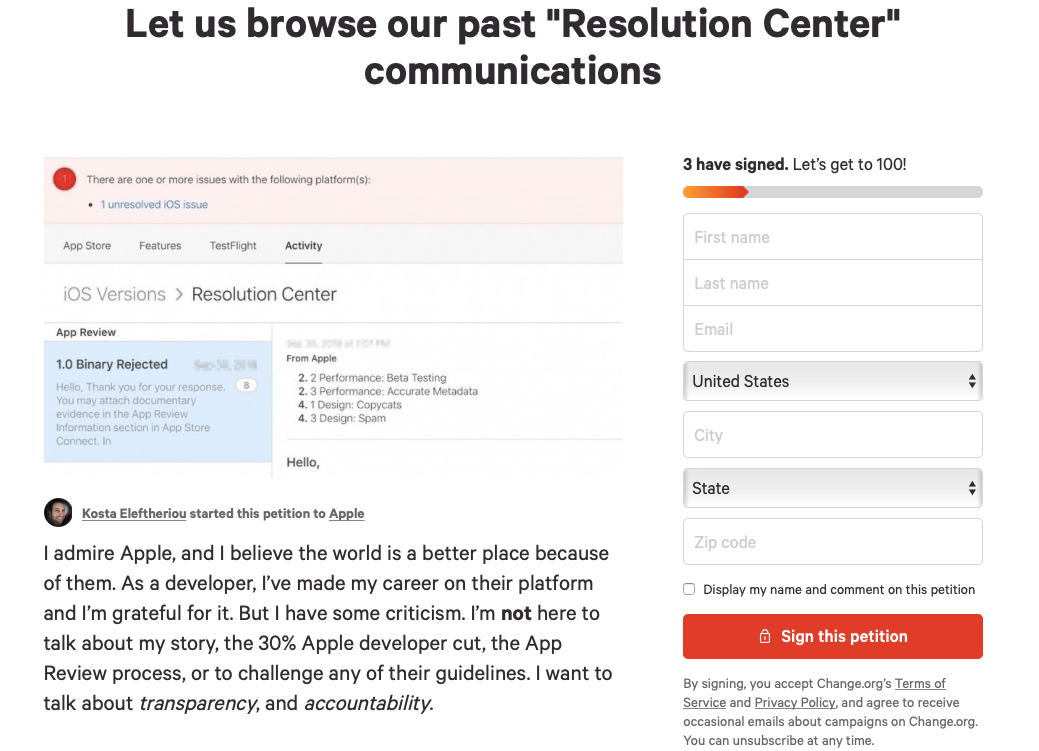
Task: Click Kosta Eleftheriou's profile avatar
Action: click(58, 513)
